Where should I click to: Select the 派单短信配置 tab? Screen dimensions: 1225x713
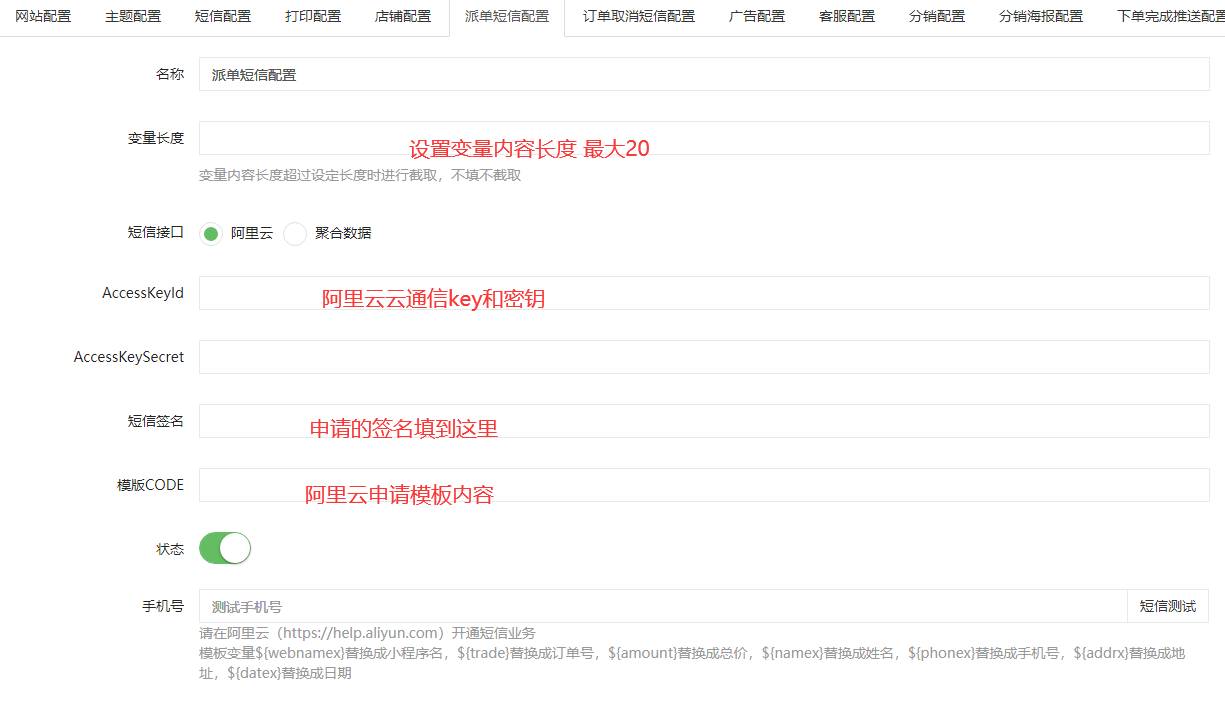507,17
